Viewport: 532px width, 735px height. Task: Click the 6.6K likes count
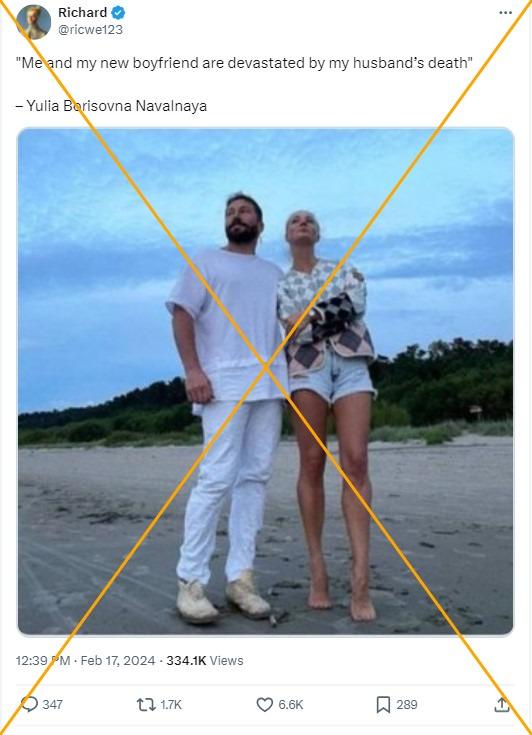click(x=291, y=705)
